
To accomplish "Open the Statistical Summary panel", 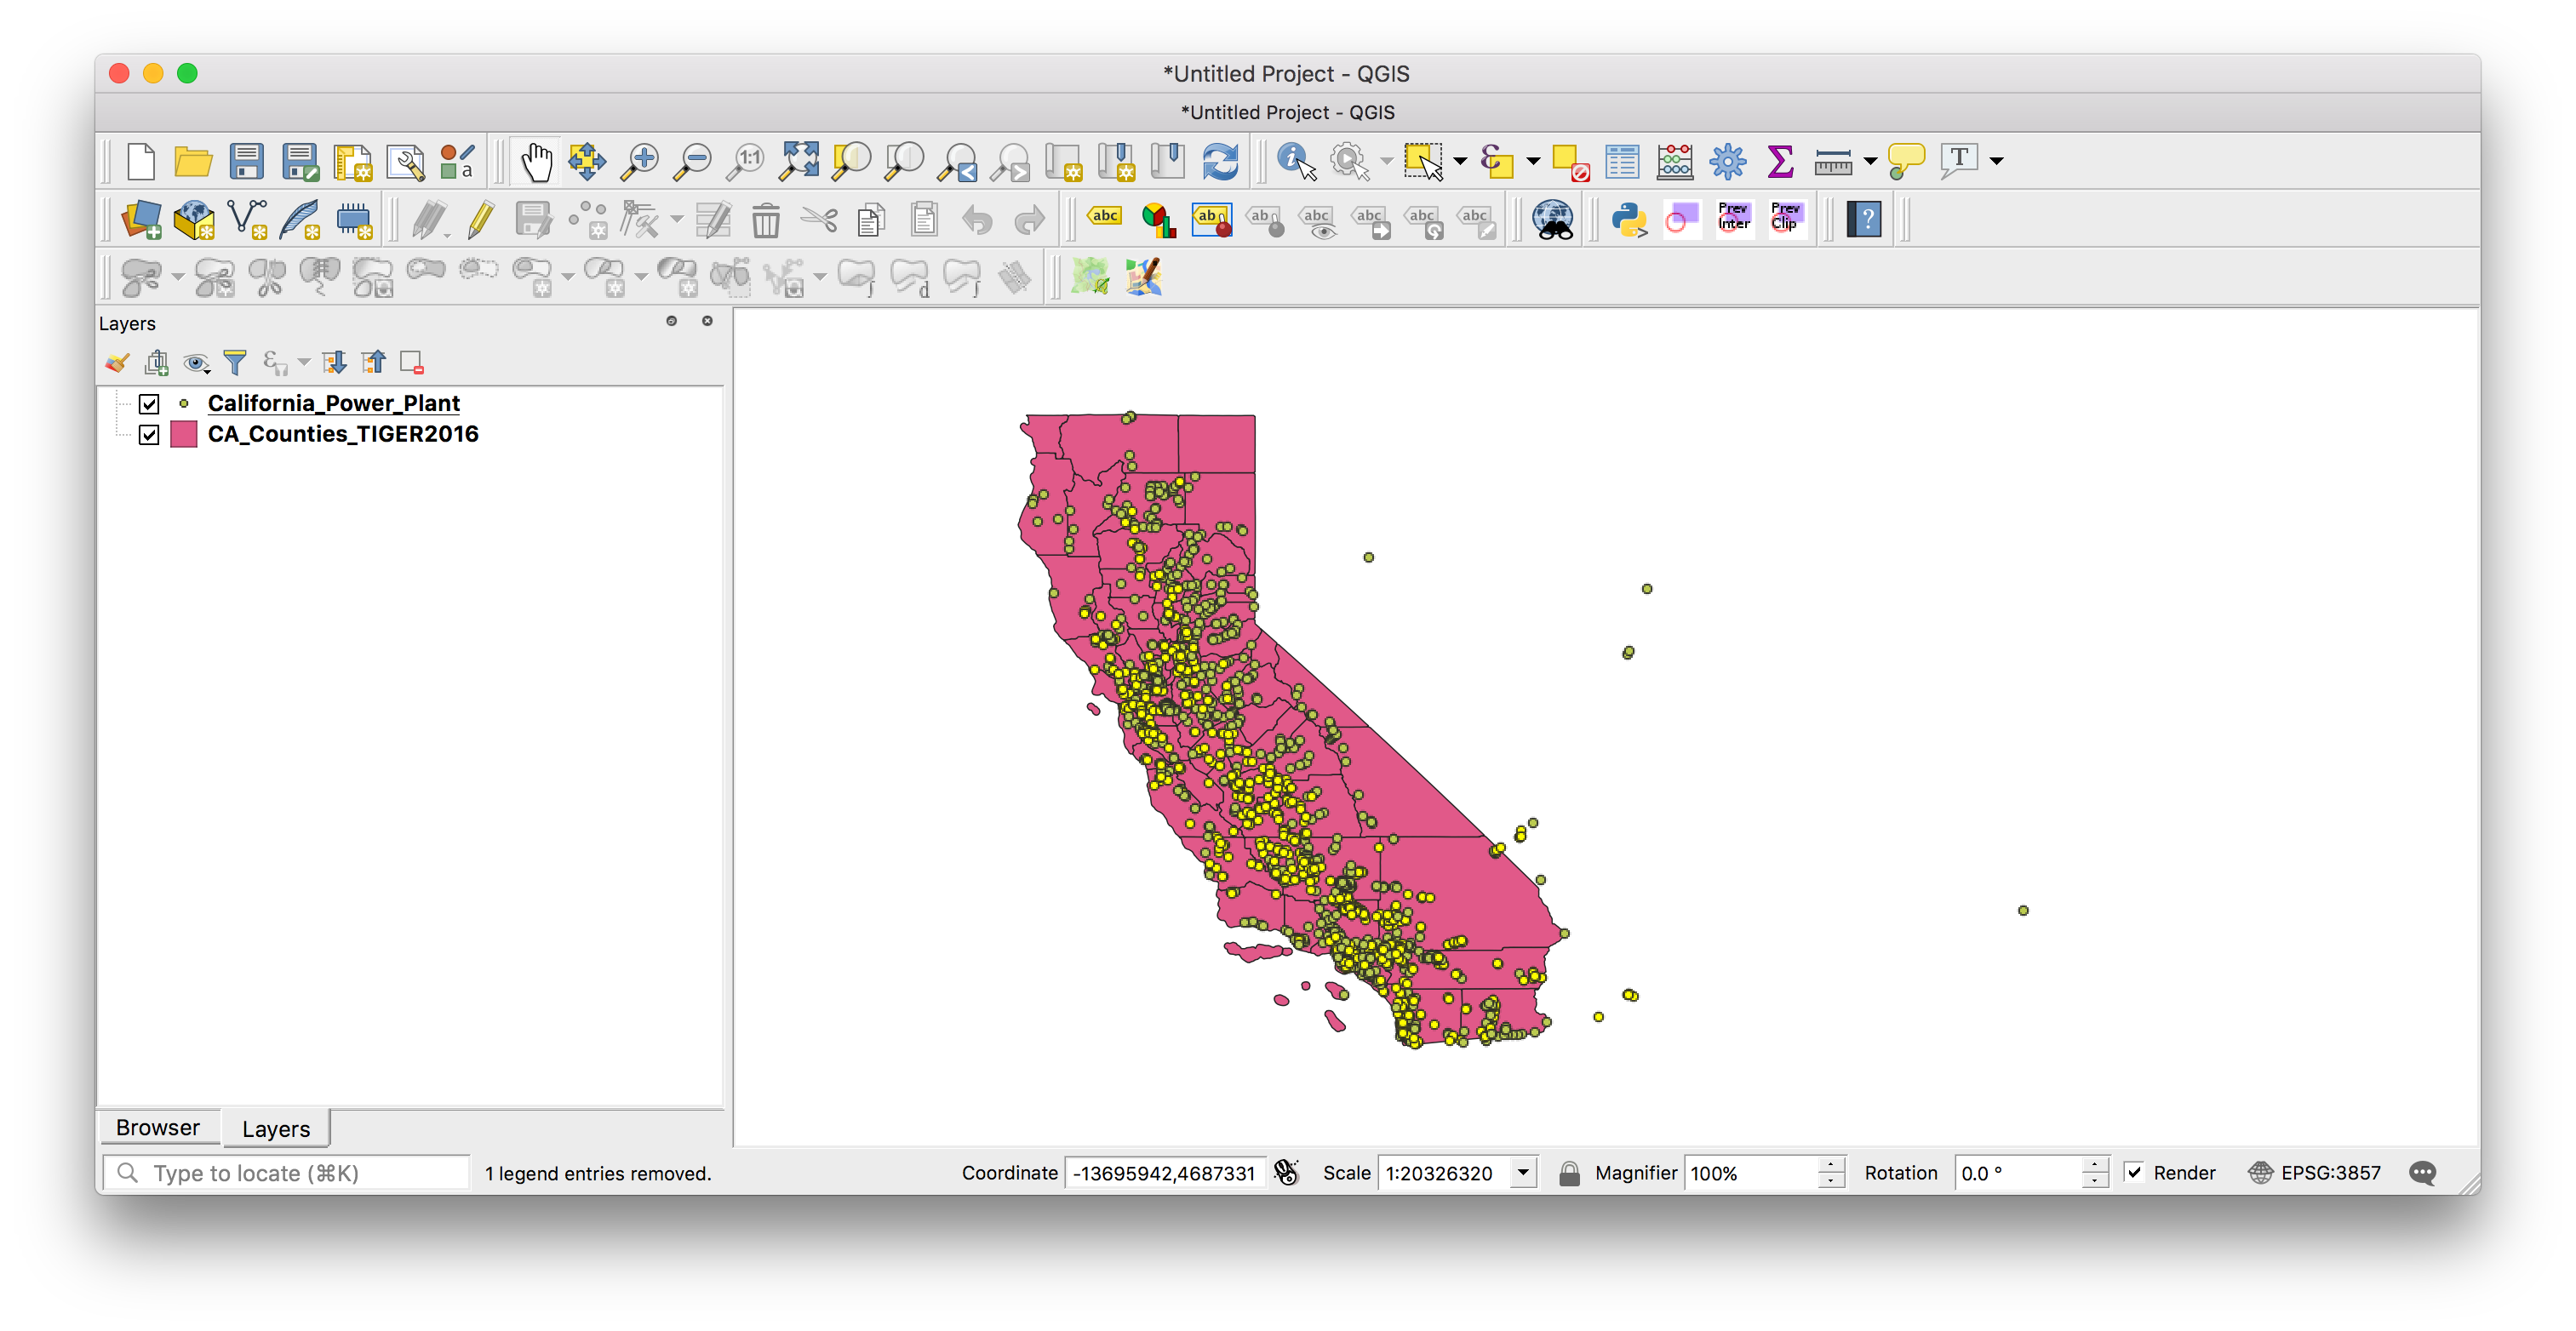I will [x=1779, y=160].
